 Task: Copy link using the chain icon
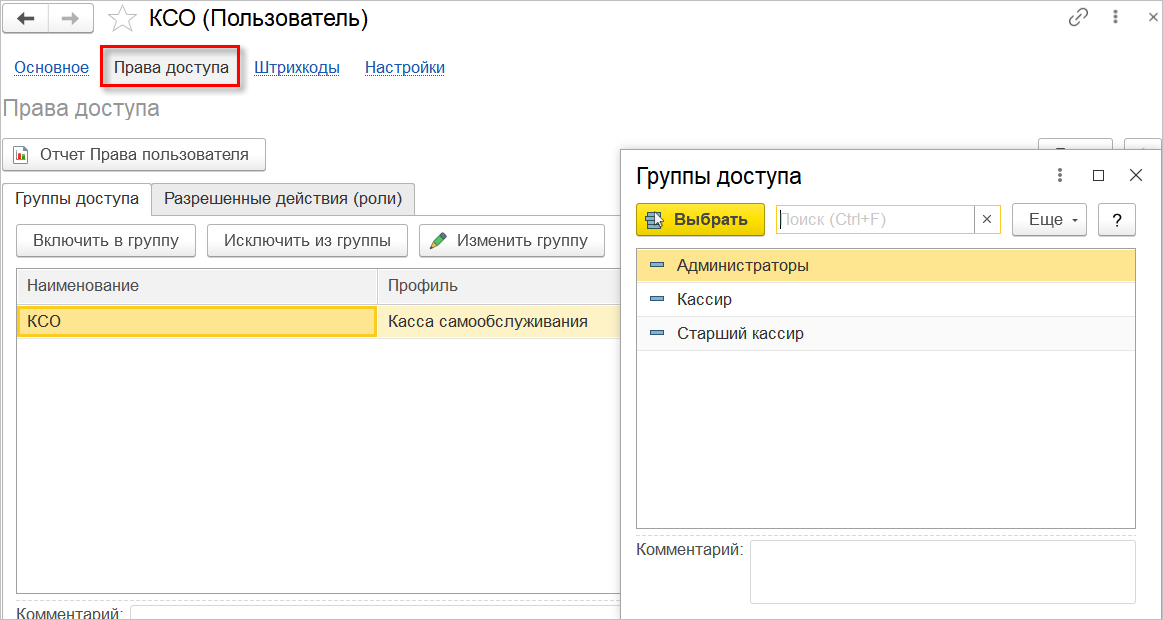pos(1078,17)
